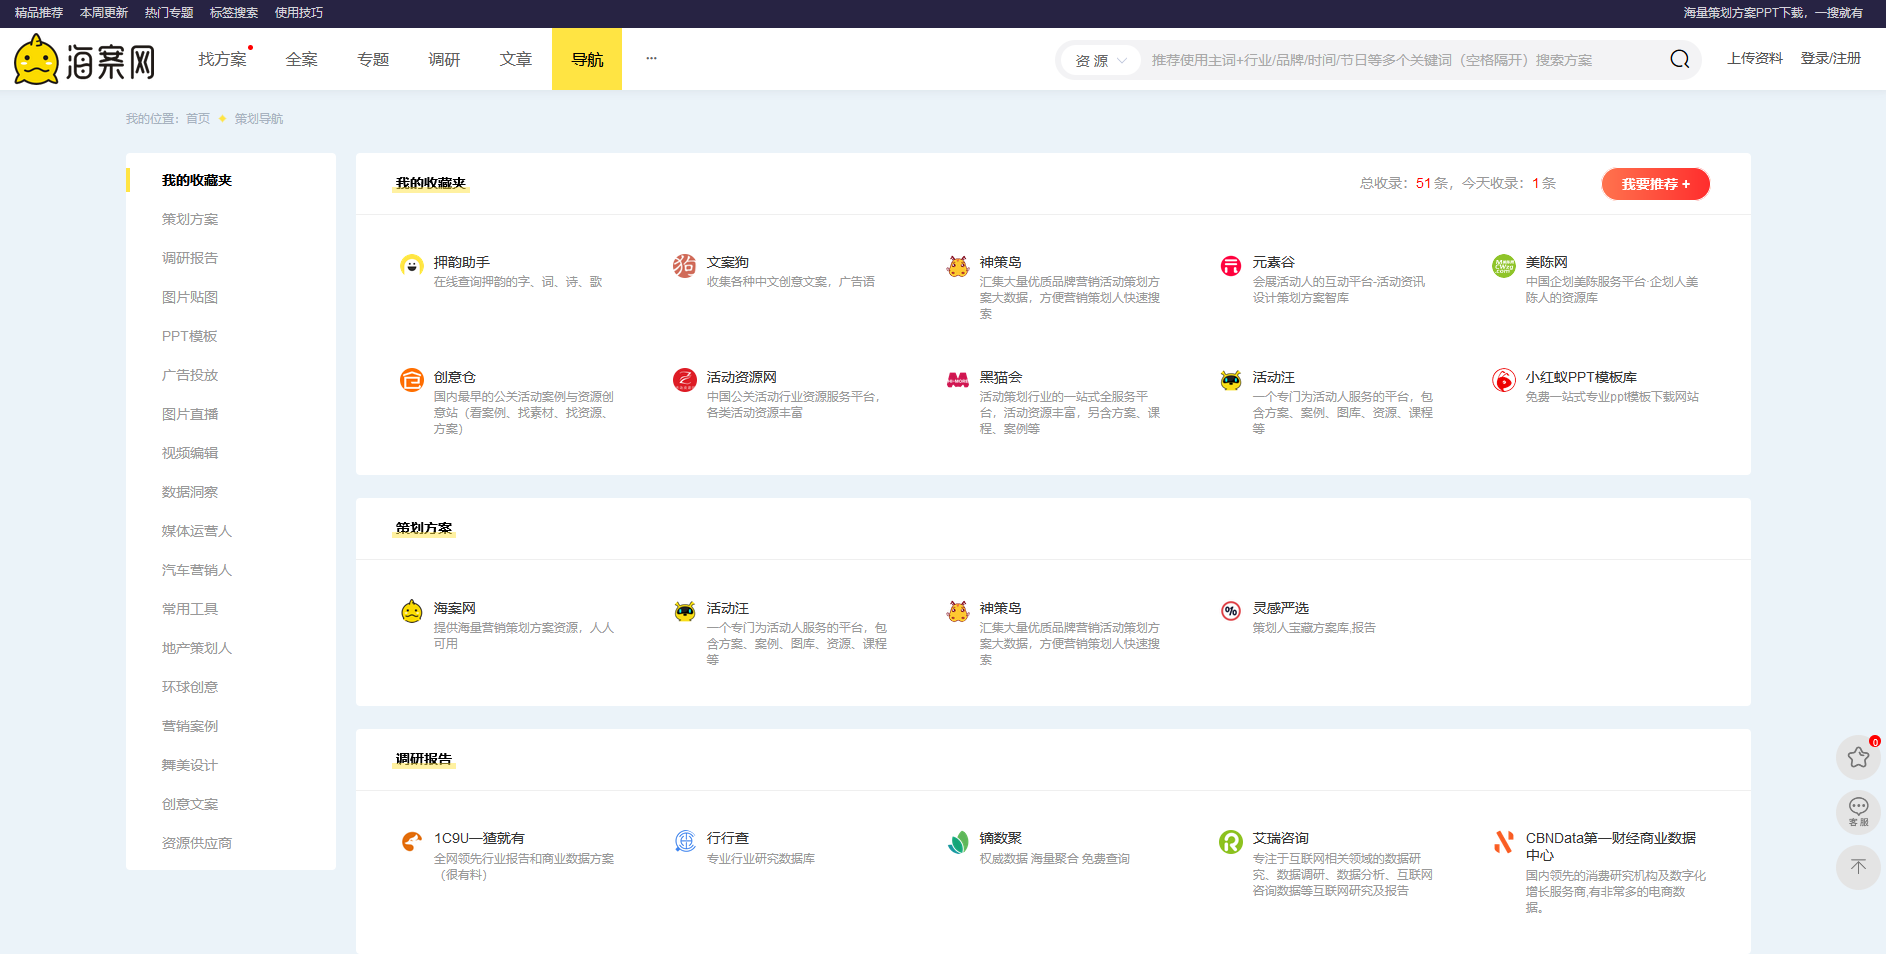Open the 全案 nav tab
Screen dimensions: 1886x954
click(x=301, y=59)
